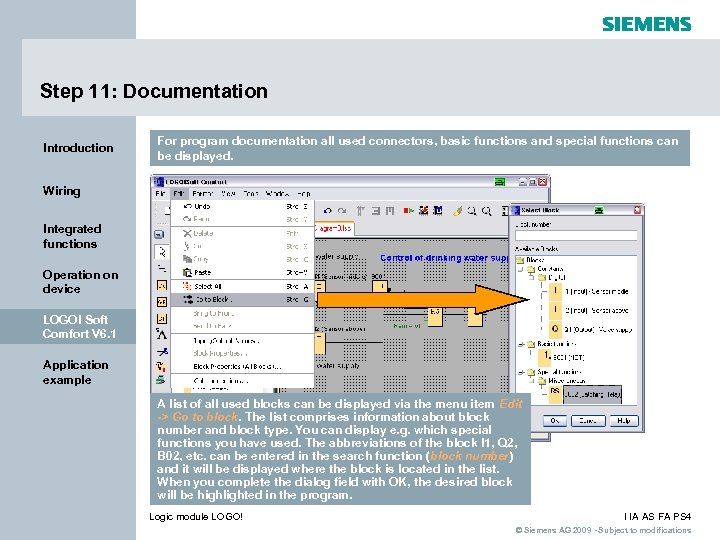This screenshot has height=540, width=720.
Task: Click the yellow highlighter toolbar icon
Action: pyautogui.click(x=457, y=211)
